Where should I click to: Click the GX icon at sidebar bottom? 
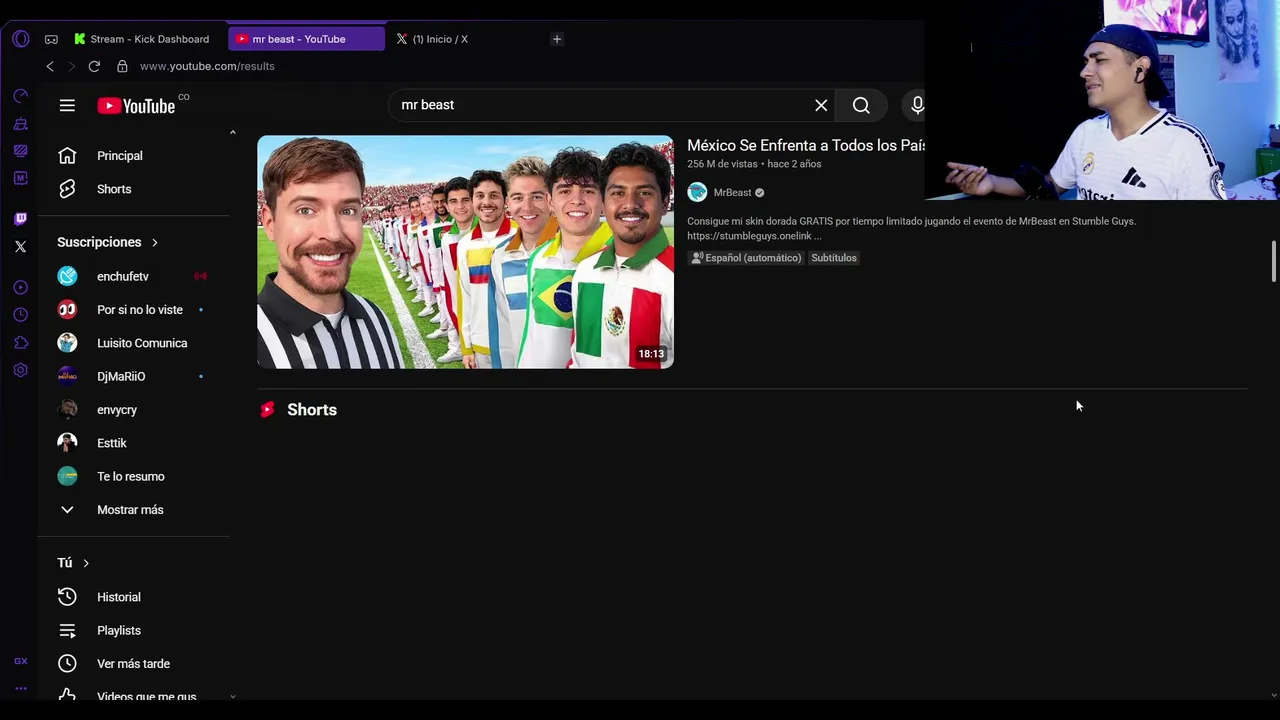tap(20, 661)
